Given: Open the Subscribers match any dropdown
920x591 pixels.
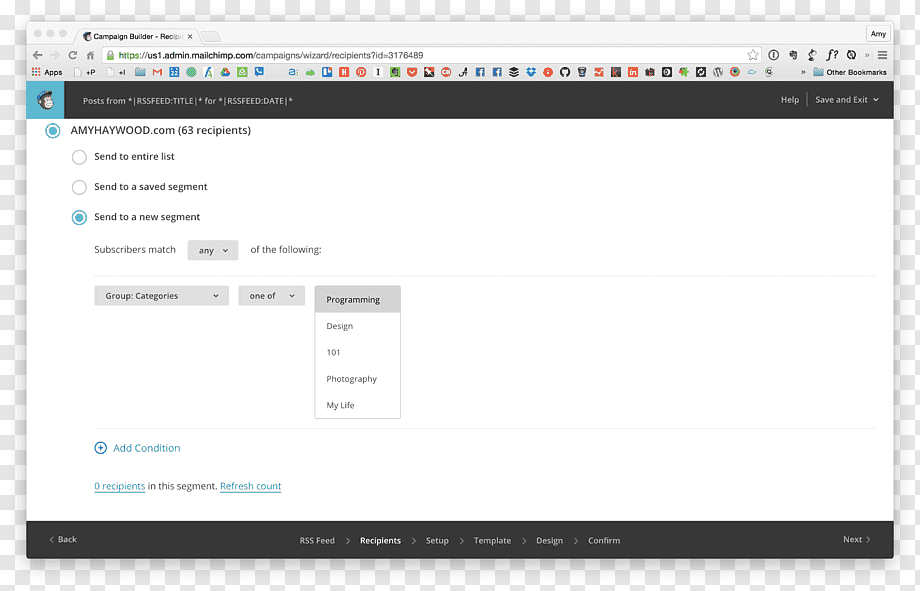Looking at the screenshot, I should coord(213,250).
